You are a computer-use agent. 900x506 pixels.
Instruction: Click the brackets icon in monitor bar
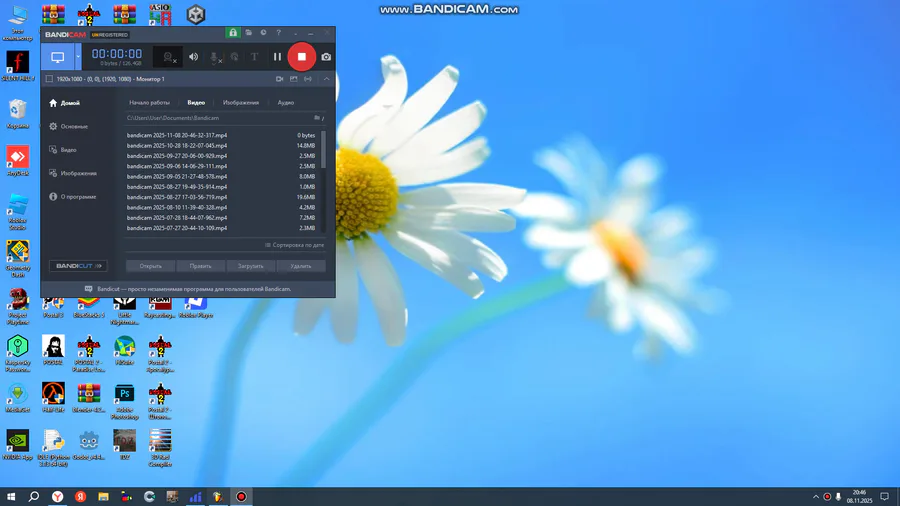coord(308,79)
